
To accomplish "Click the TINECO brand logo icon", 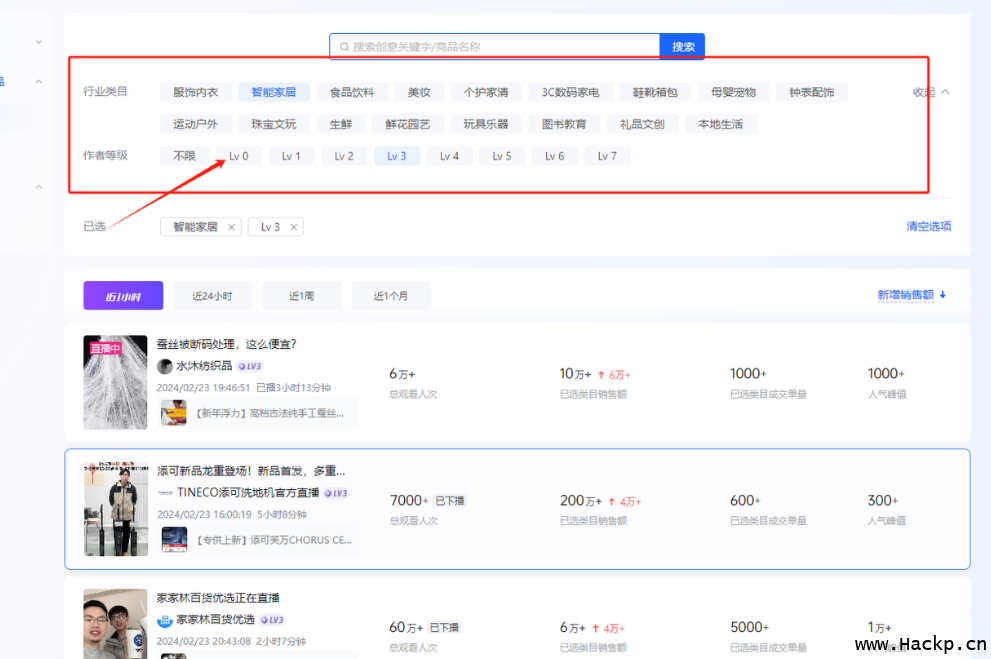I will coord(165,493).
